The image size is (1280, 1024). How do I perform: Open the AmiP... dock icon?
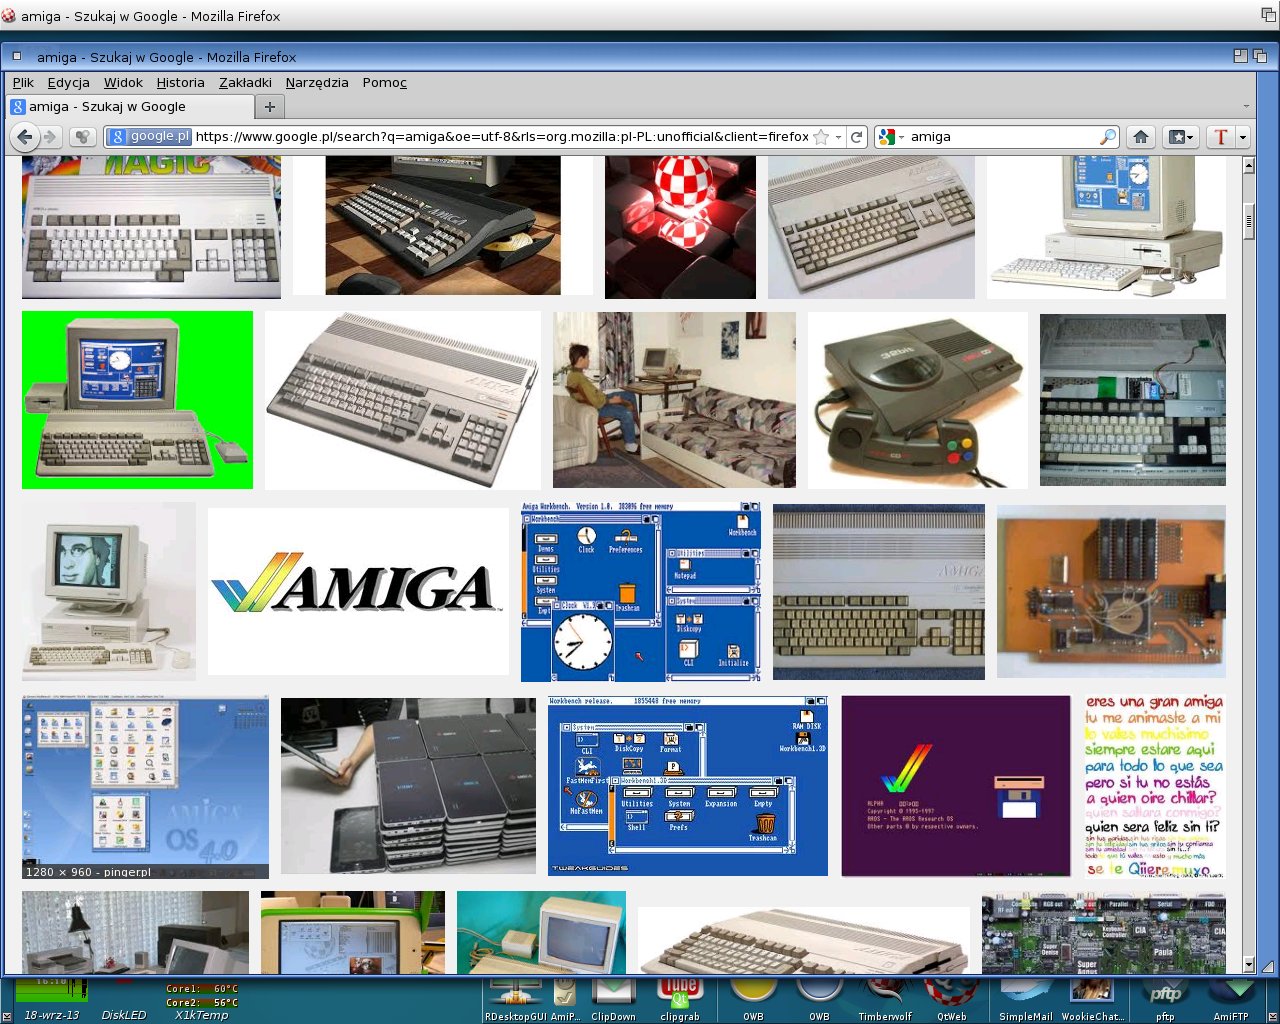point(564,998)
